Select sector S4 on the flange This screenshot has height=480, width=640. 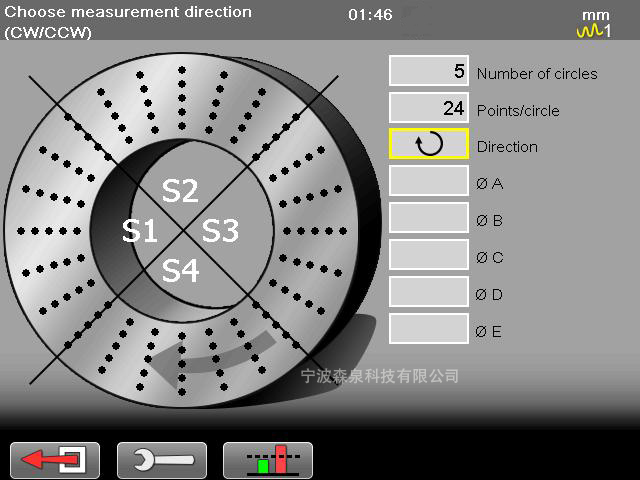180,271
